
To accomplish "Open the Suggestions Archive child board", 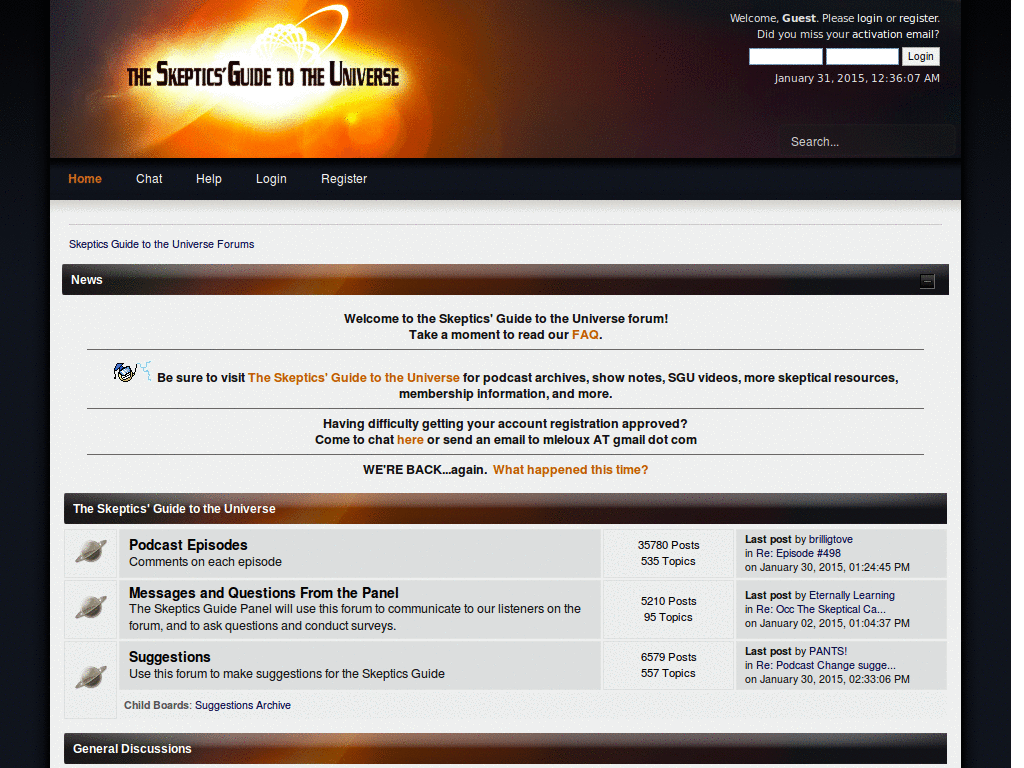I will click(243, 705).
